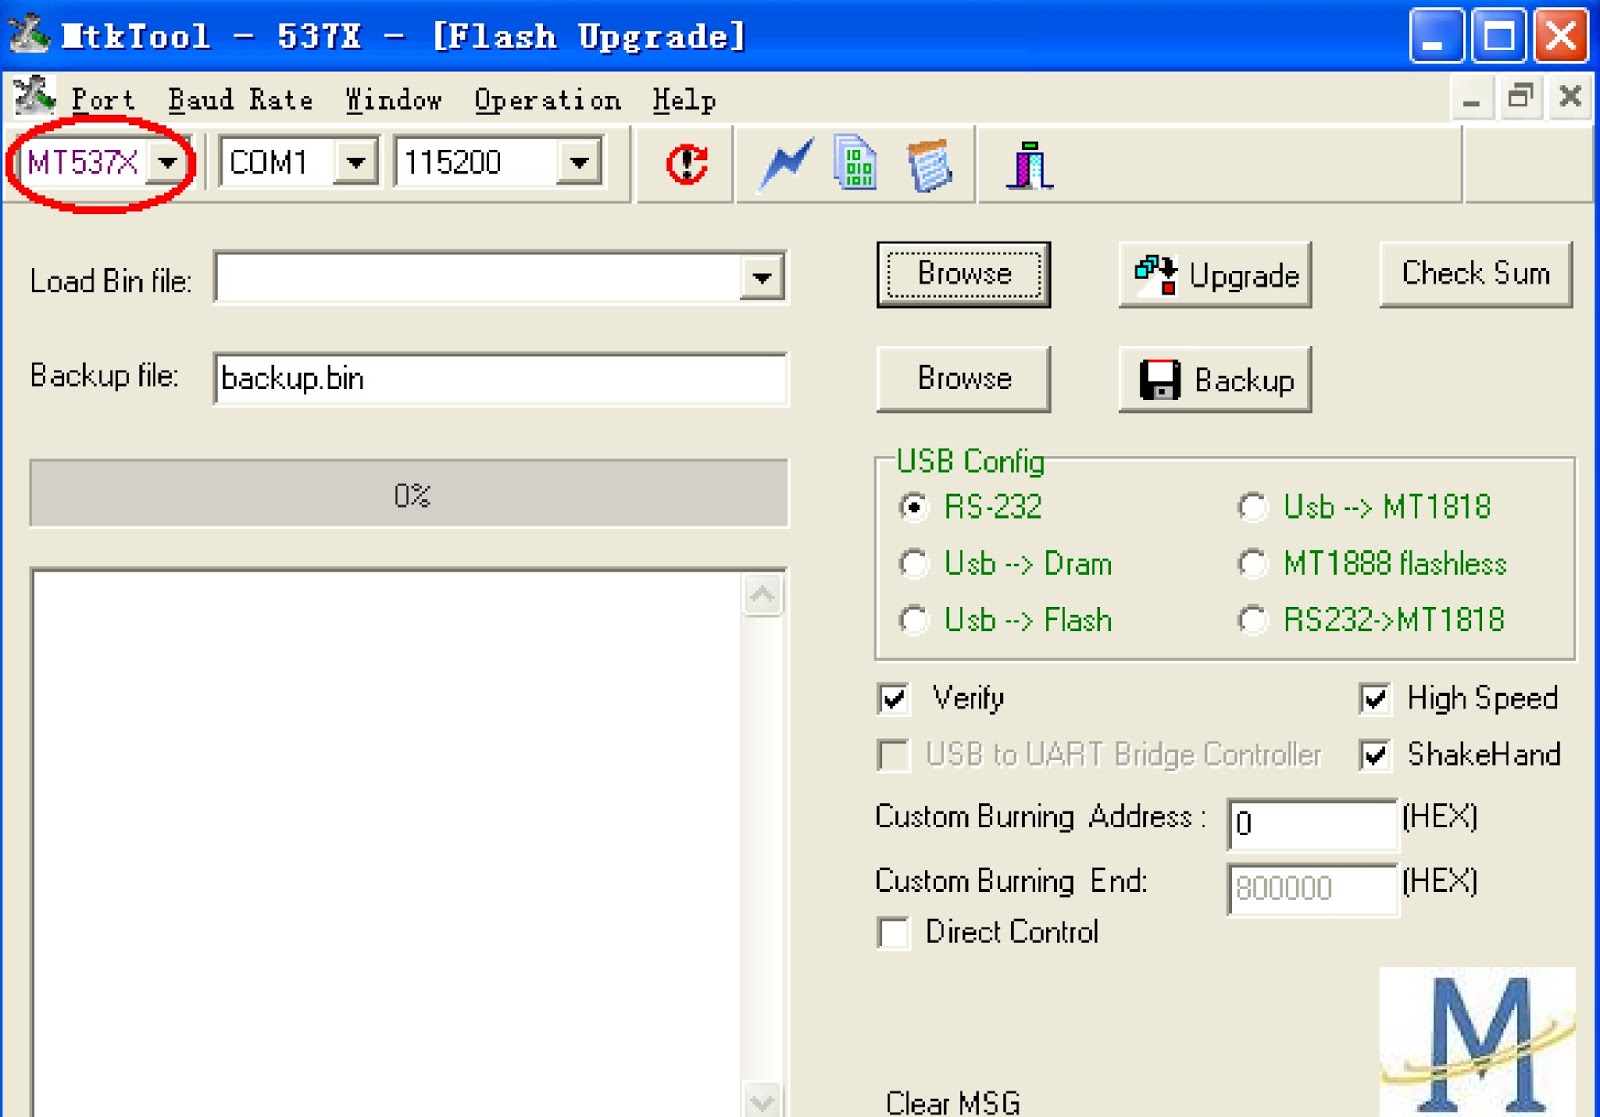
Task: Click the Custom Burning Address field
Action: 1312,823
